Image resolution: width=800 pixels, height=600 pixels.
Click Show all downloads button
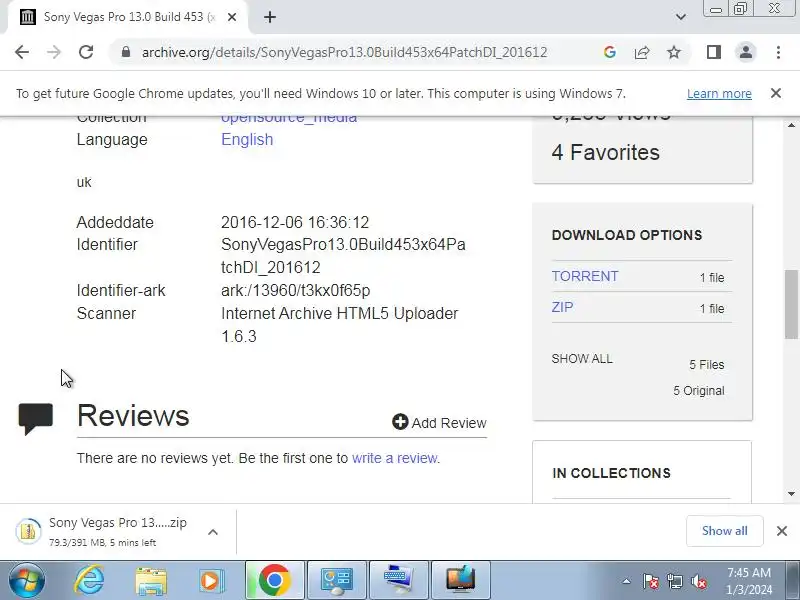pyautogui.click(x=724, y=531)
